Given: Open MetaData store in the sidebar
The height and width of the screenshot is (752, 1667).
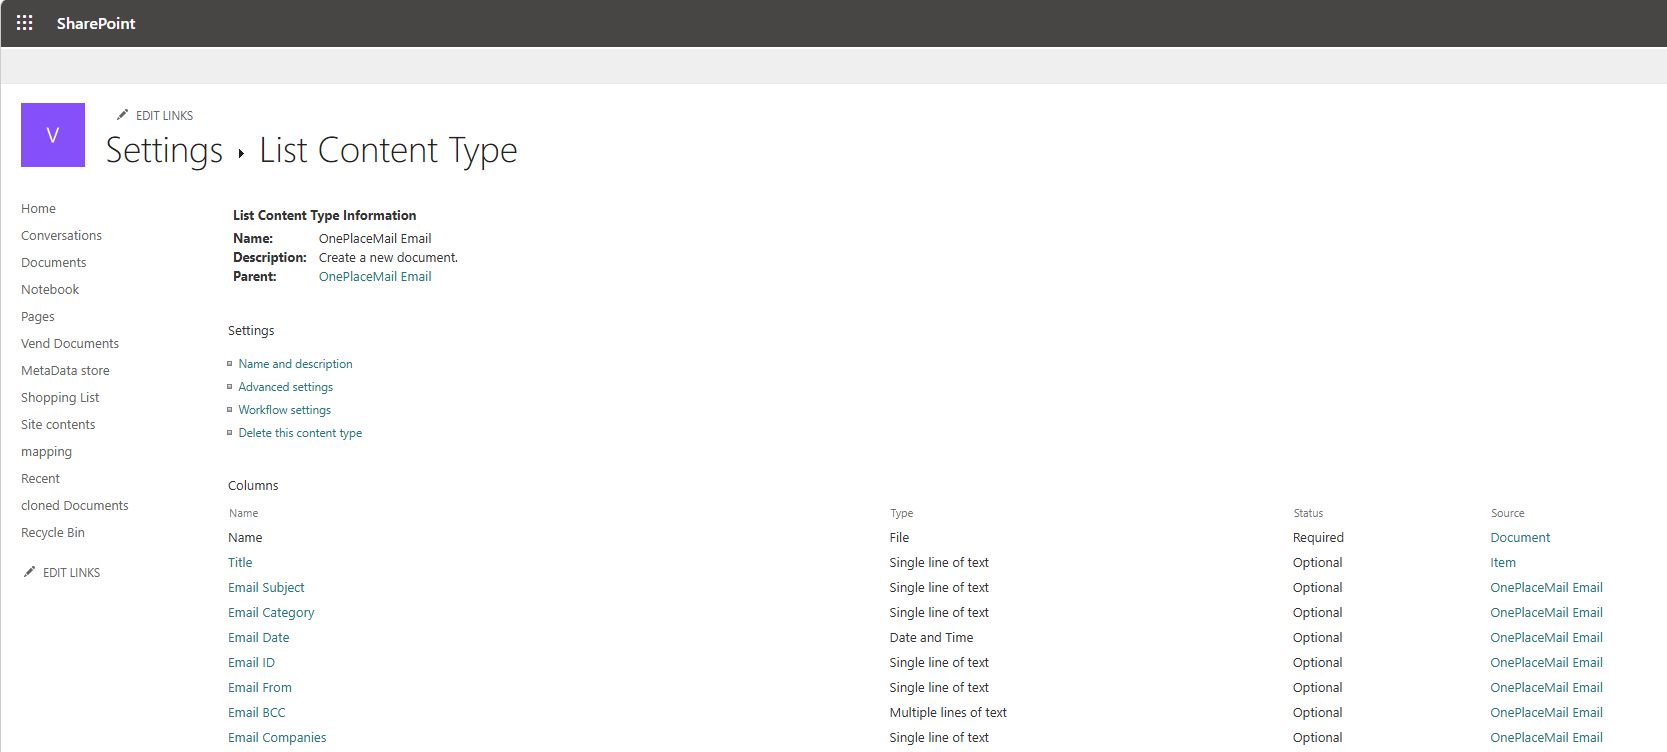Looking at the screenshot, I should 66,371.
